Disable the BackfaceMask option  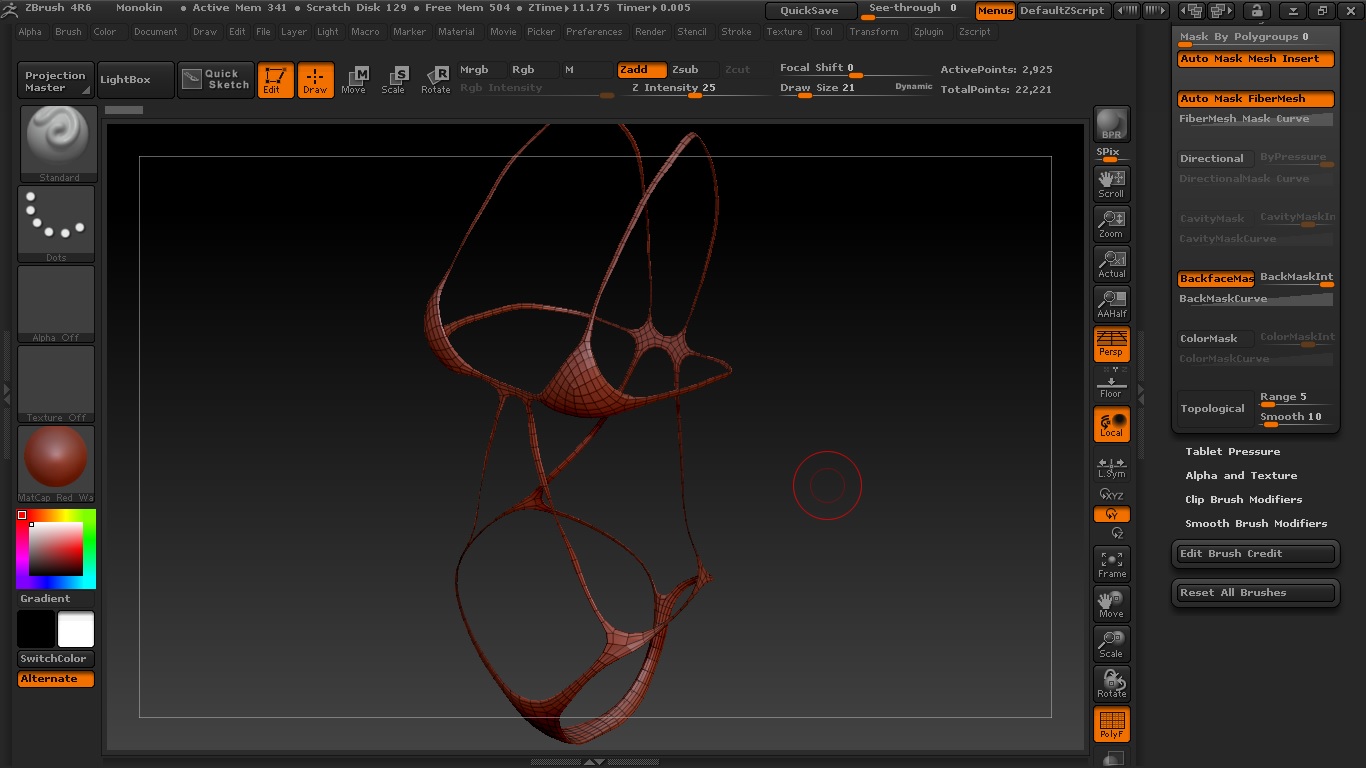tap(1215, 279)
